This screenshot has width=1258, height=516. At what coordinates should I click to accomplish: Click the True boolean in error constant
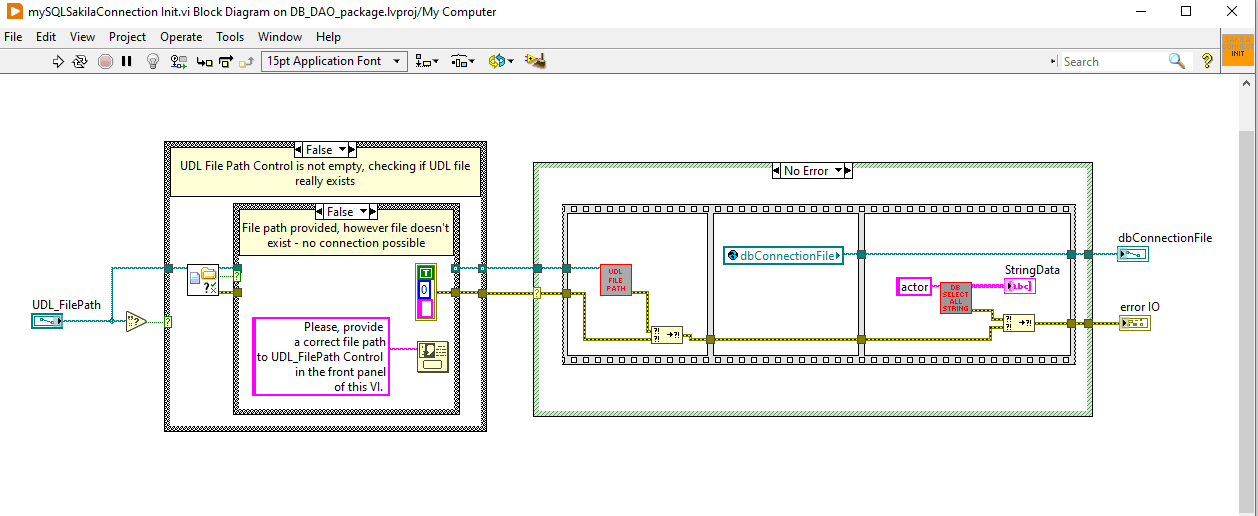pos(426,272)
